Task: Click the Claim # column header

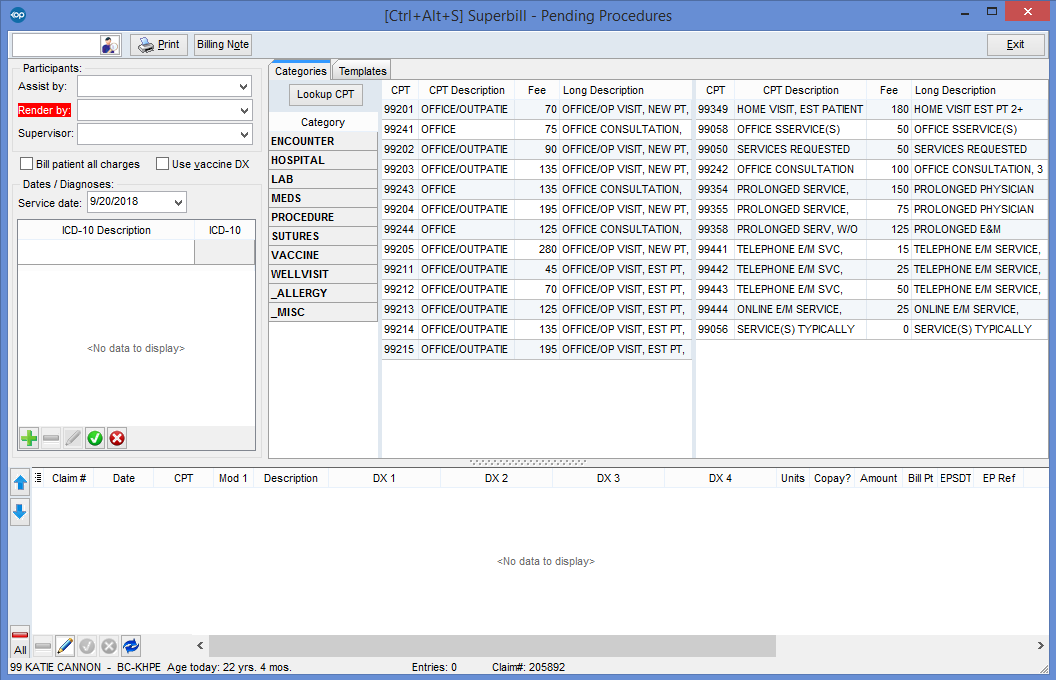Action: 69,478
